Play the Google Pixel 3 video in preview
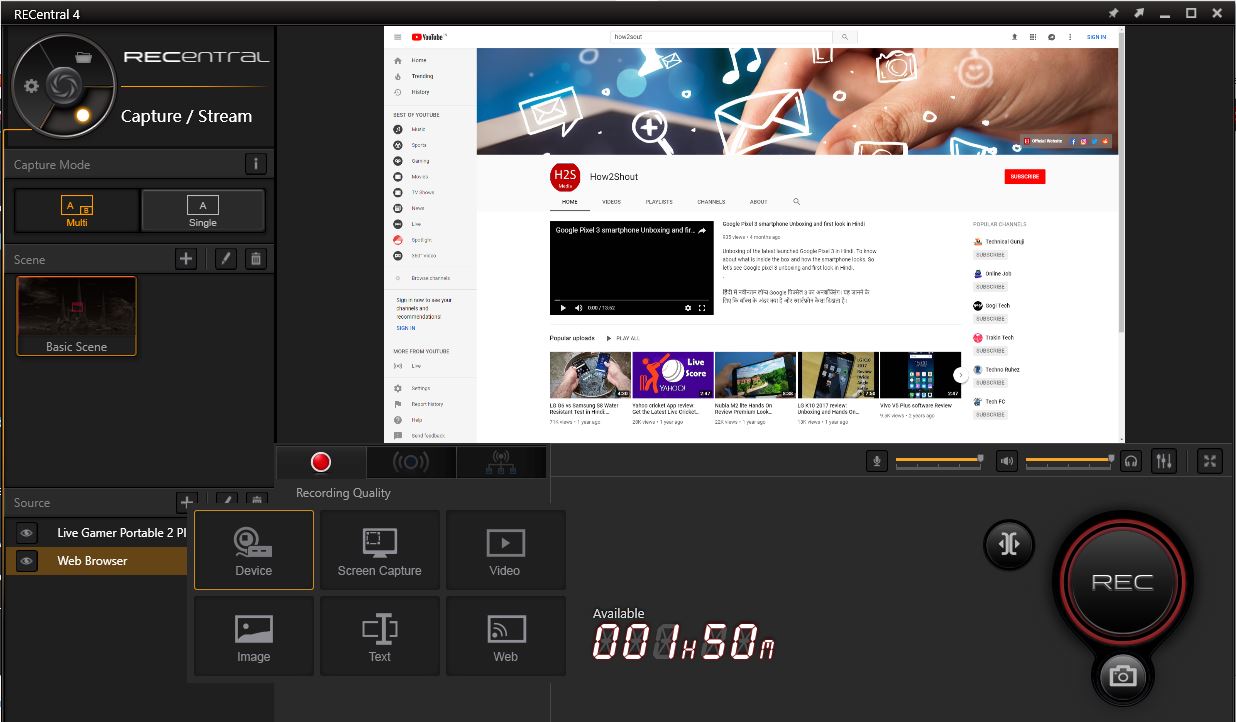 click(563, 308)
